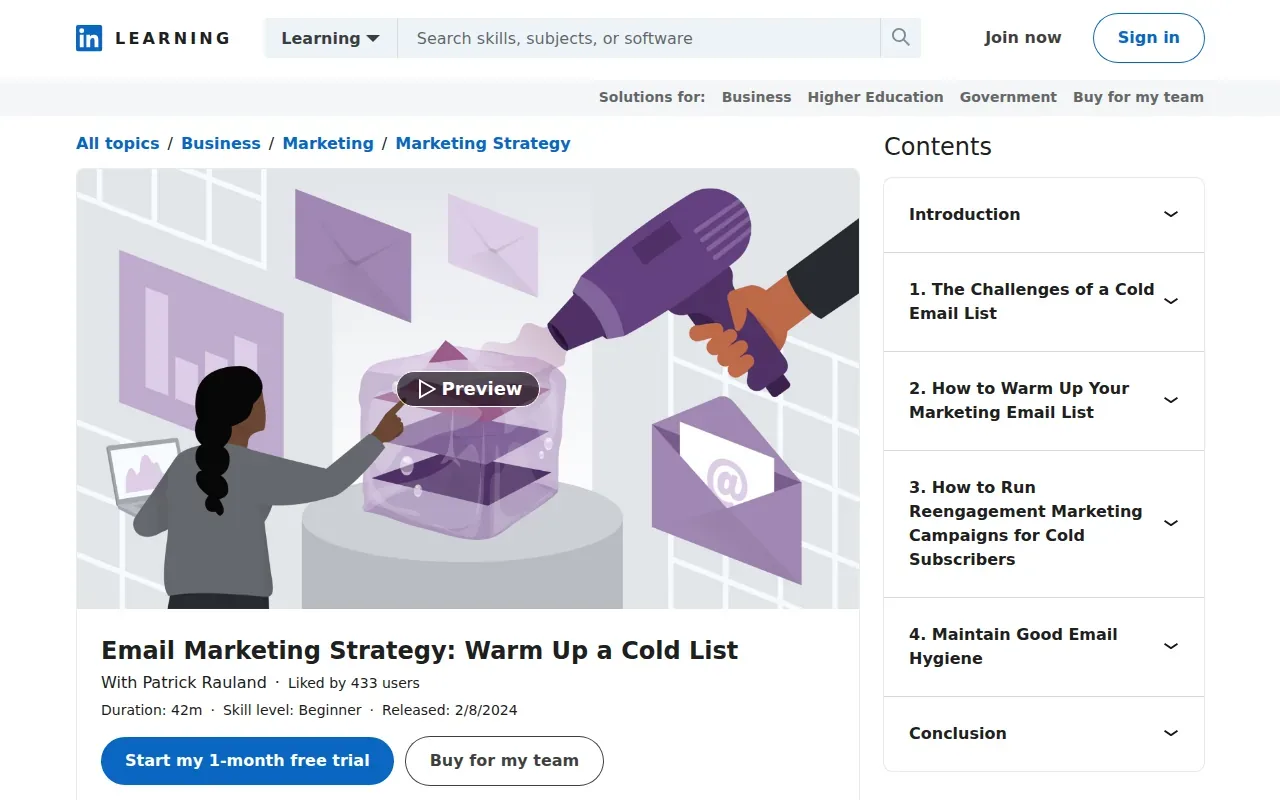Expand How to Run Reengagement Marketing Campaigns section
This screenshot has width=1280, height=800.
coord(1044,524)
